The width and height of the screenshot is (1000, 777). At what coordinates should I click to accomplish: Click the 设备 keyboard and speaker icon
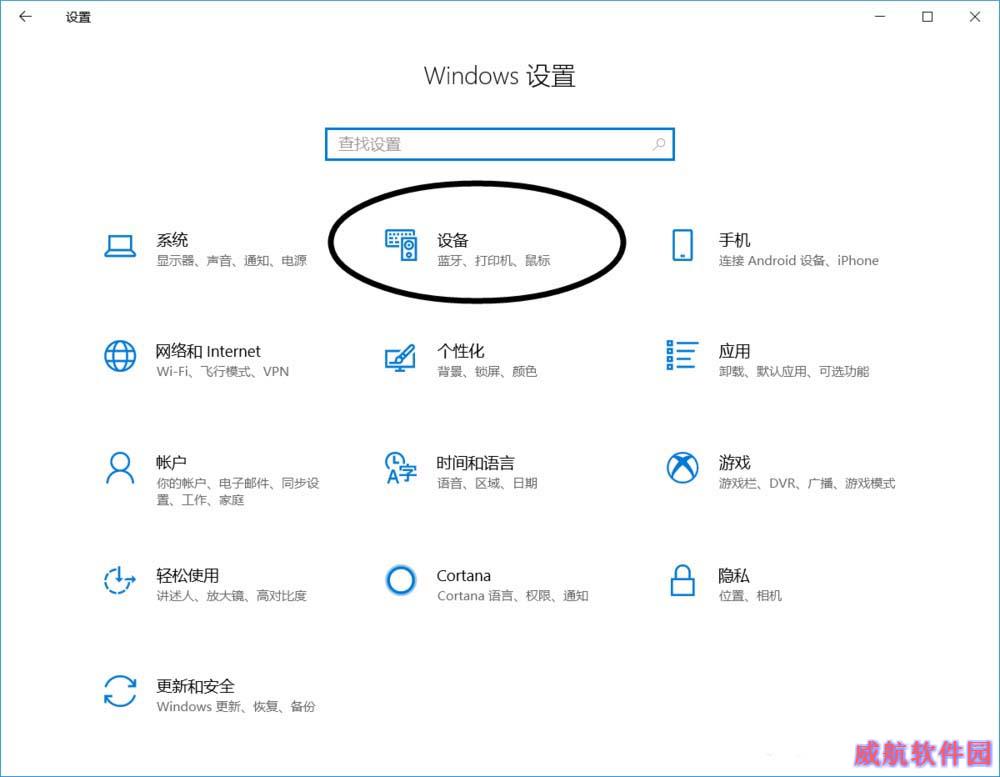pyautogui.click(x=401, y=245)
